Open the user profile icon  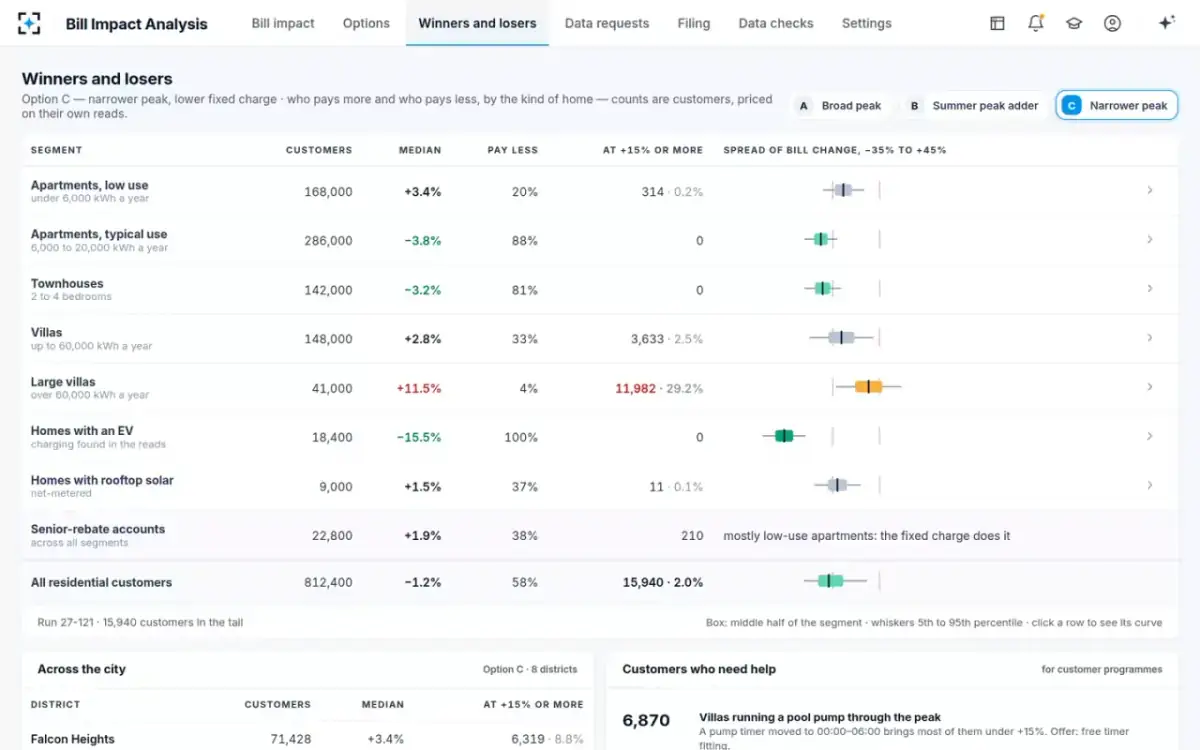click(1112, 23)
